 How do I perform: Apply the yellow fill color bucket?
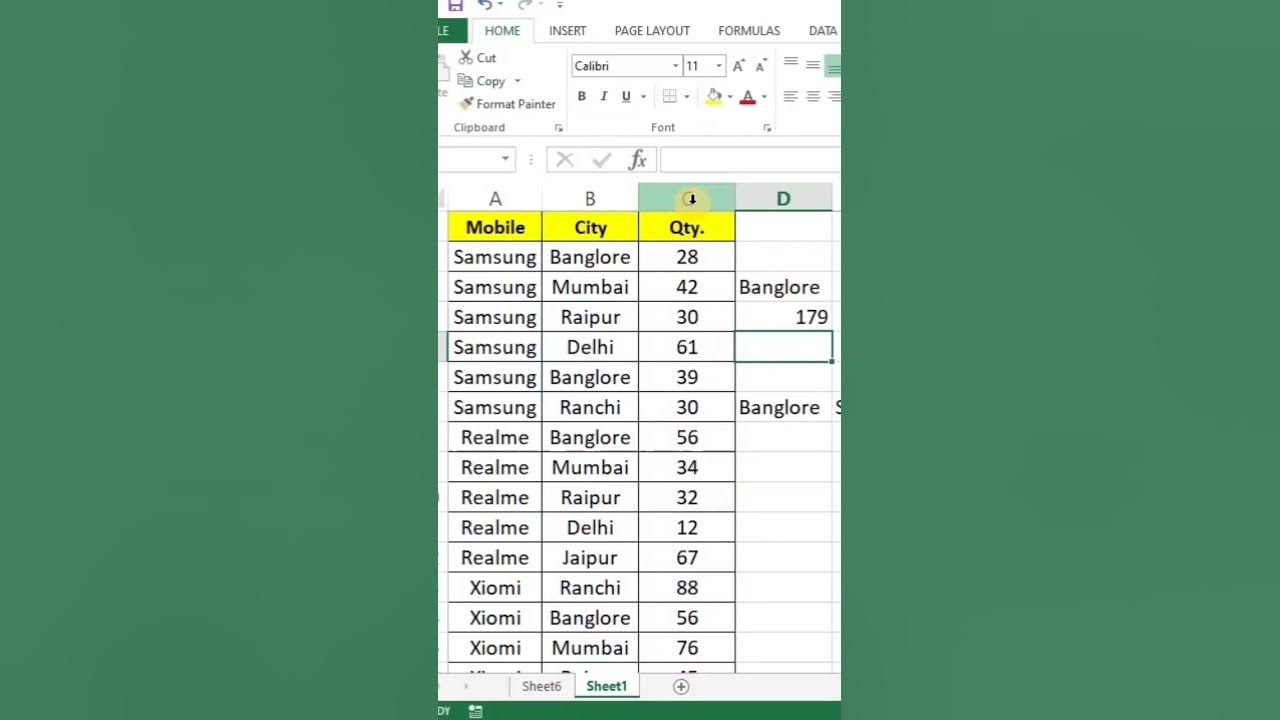click(714, 97)
